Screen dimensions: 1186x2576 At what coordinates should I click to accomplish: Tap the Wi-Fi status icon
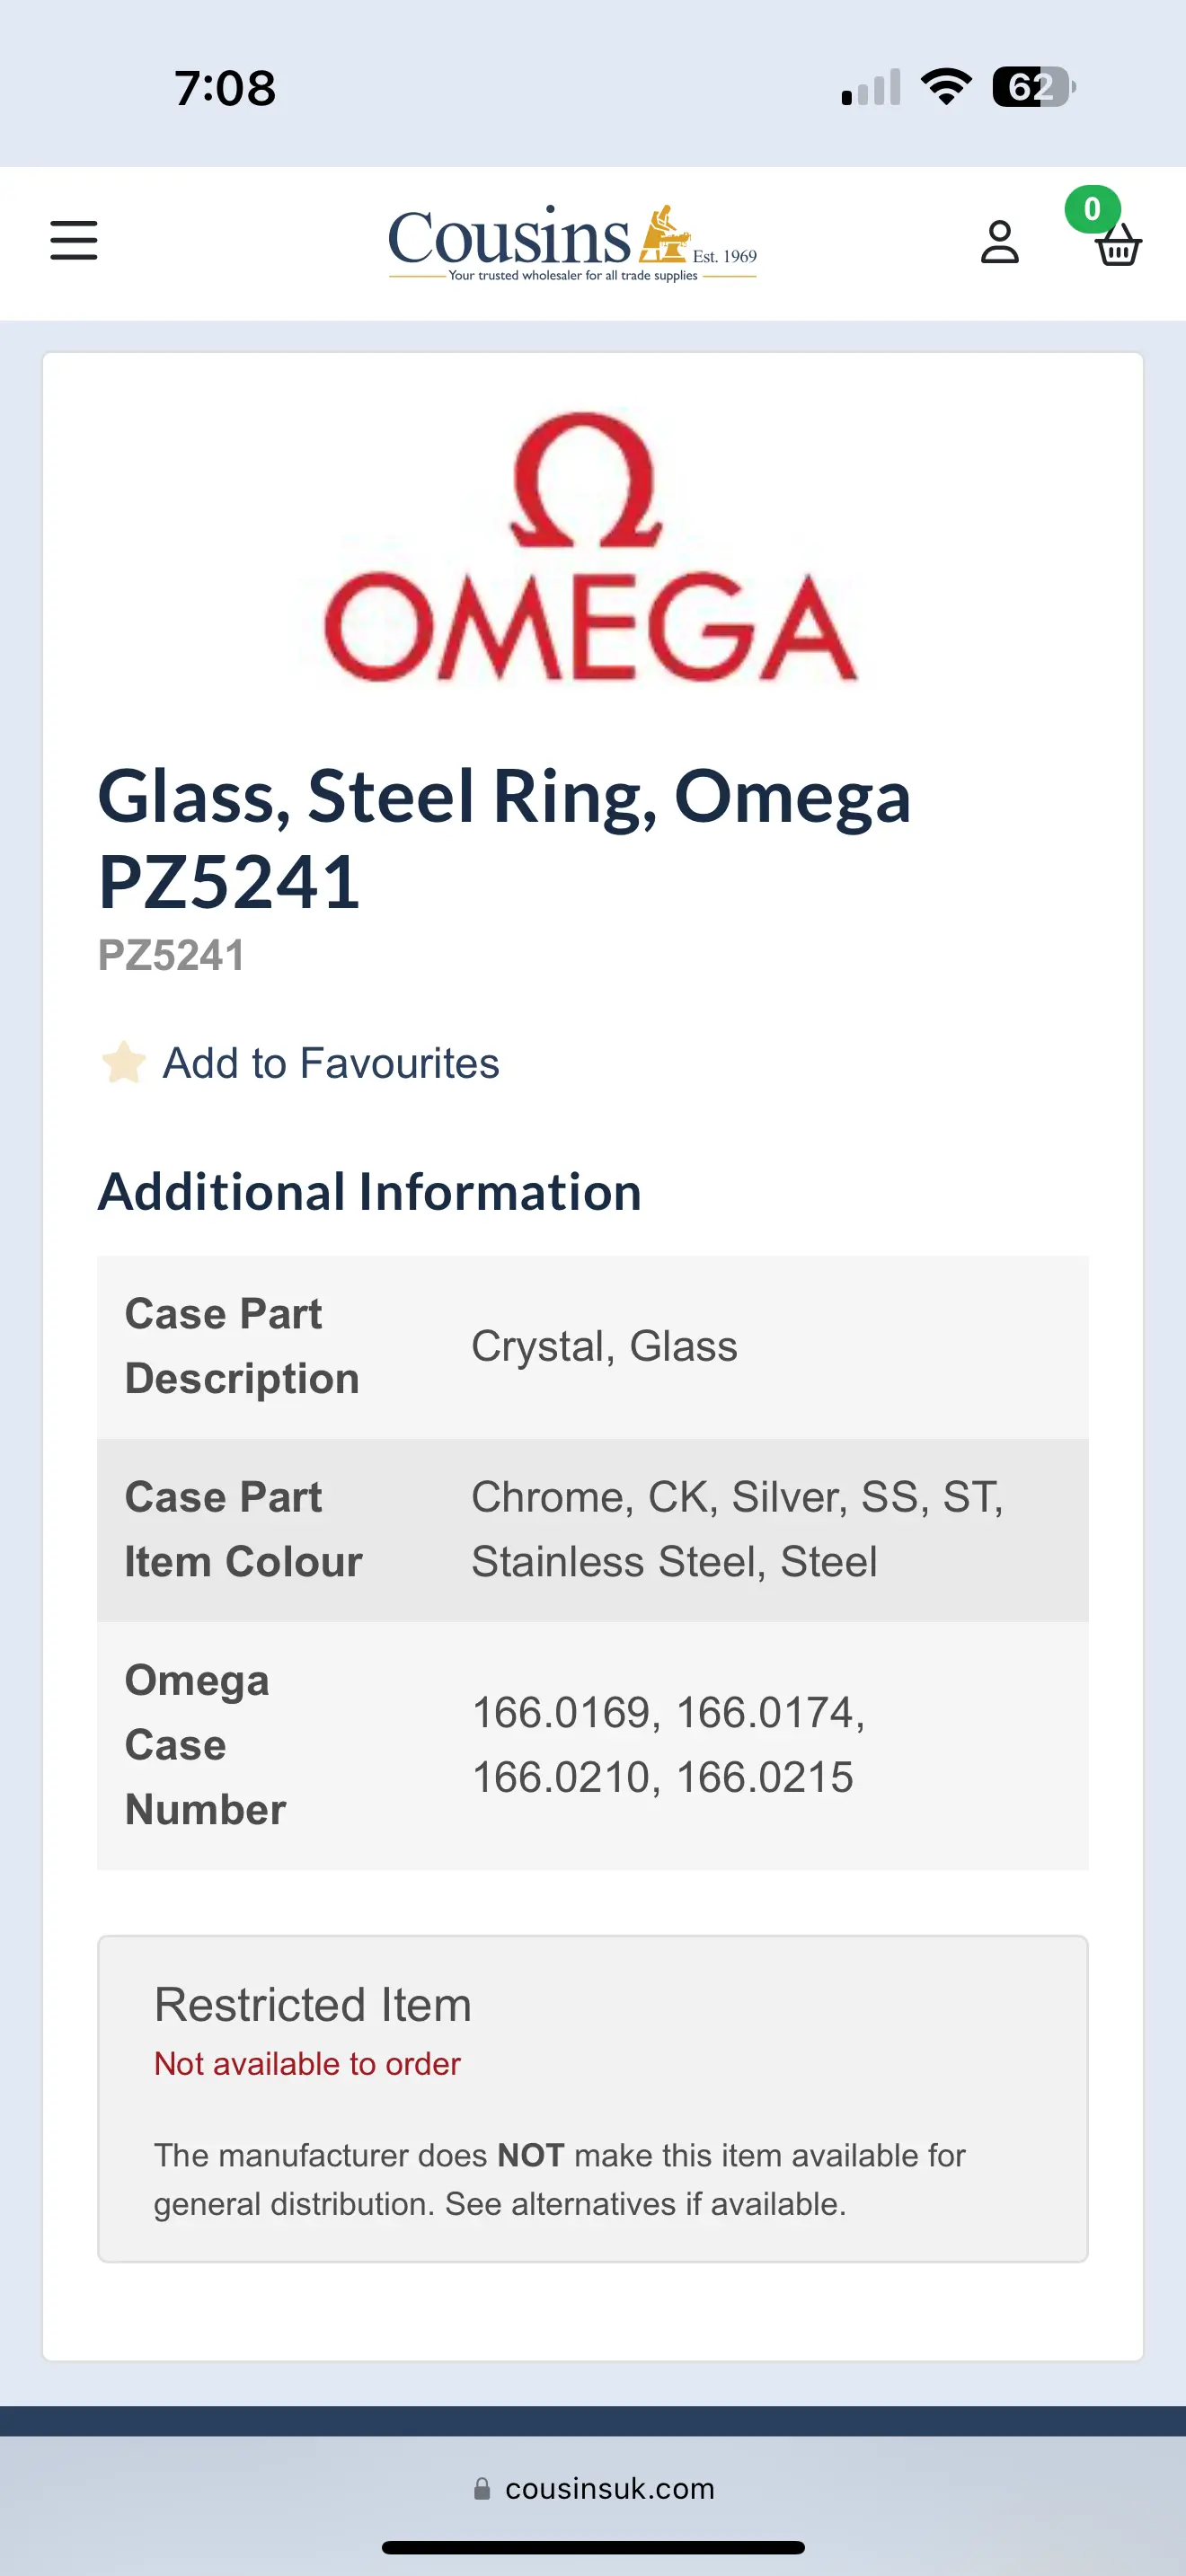(946, 86)
